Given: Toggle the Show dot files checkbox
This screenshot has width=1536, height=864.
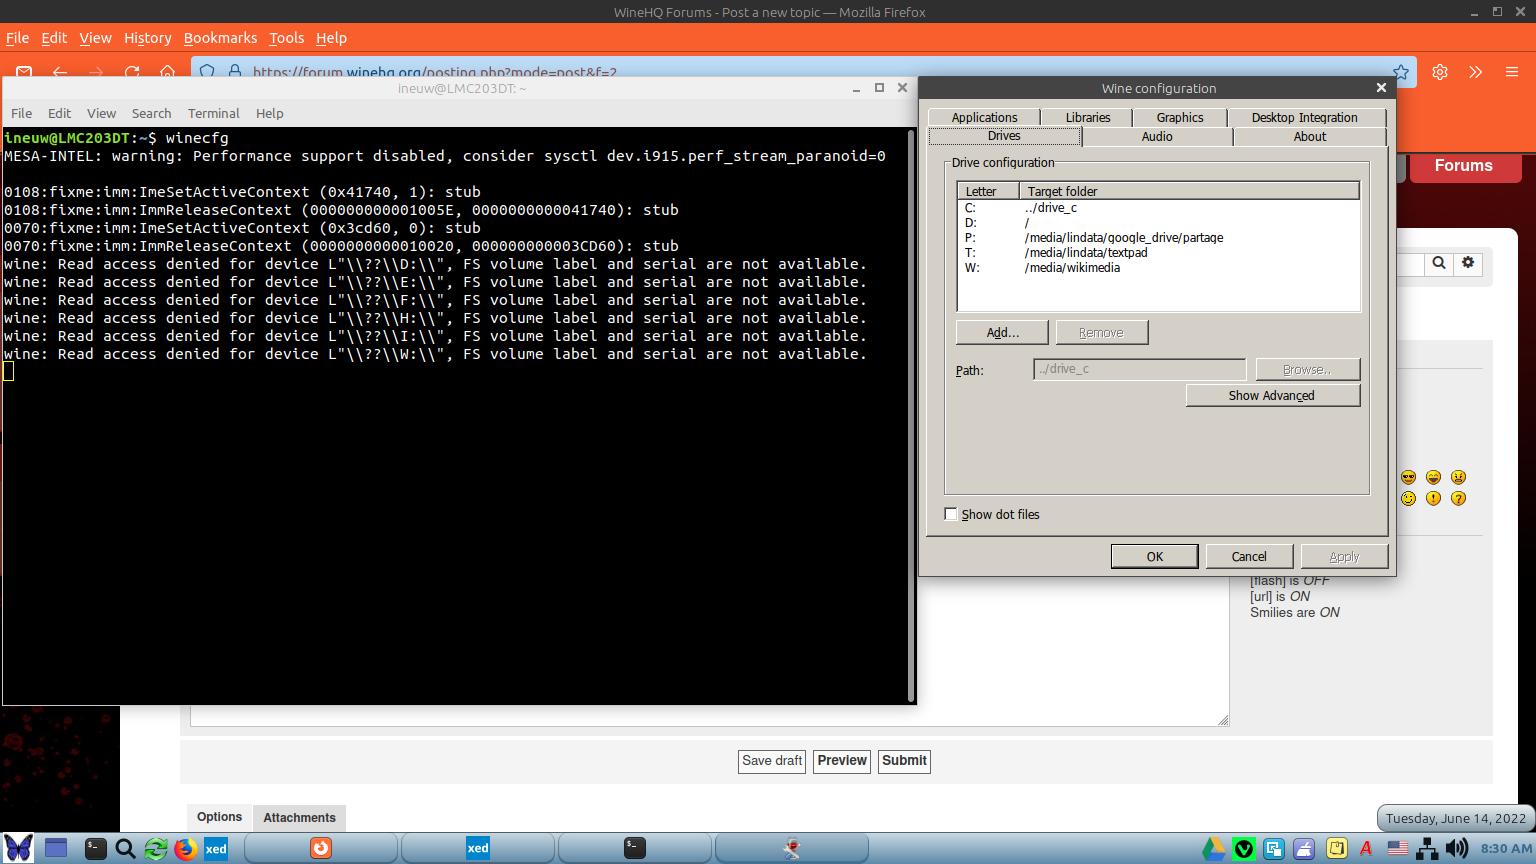Looking at the screenshot, I should tap(951, 514).
